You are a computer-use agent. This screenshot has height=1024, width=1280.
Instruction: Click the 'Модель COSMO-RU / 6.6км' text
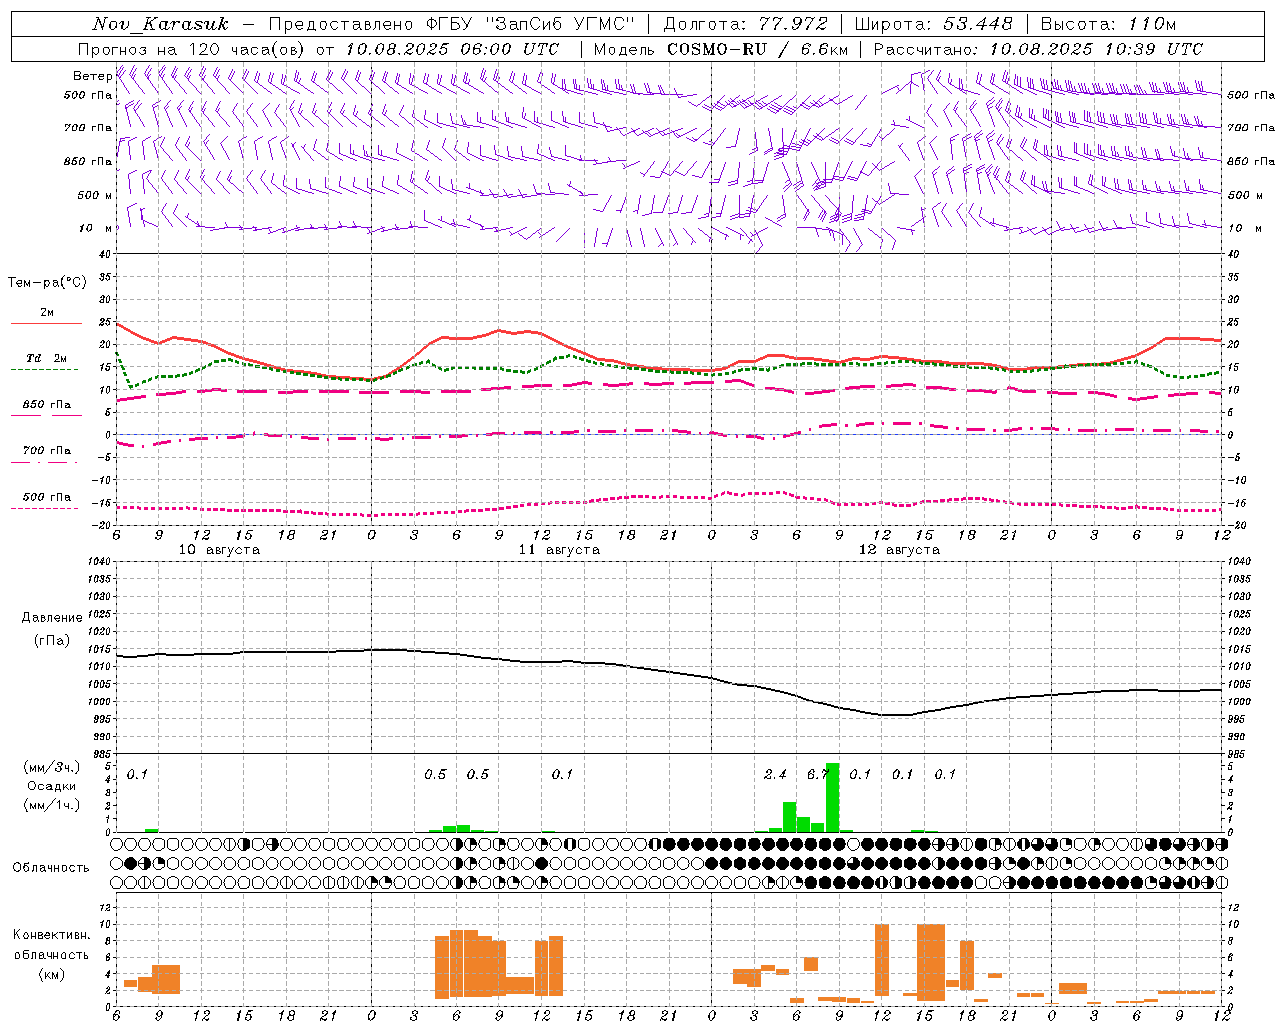tap(720, 49)
